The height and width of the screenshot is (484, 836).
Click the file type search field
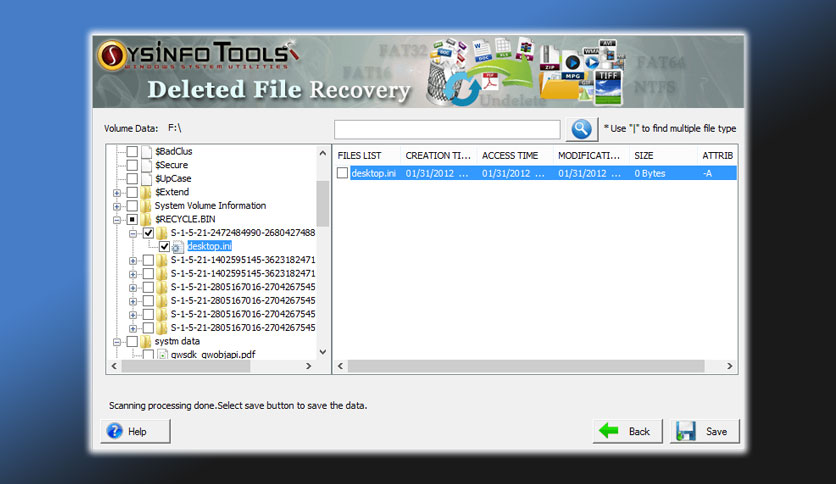(x=447, y=129)
